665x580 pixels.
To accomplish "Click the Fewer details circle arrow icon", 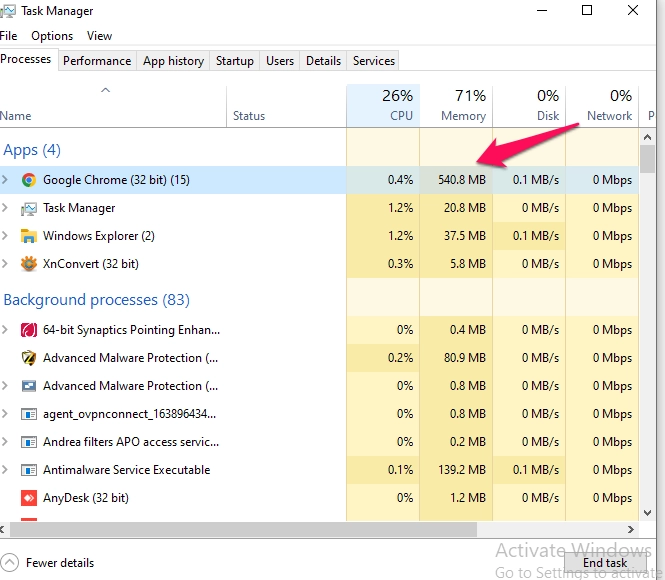I will click(x=10, y=563).
